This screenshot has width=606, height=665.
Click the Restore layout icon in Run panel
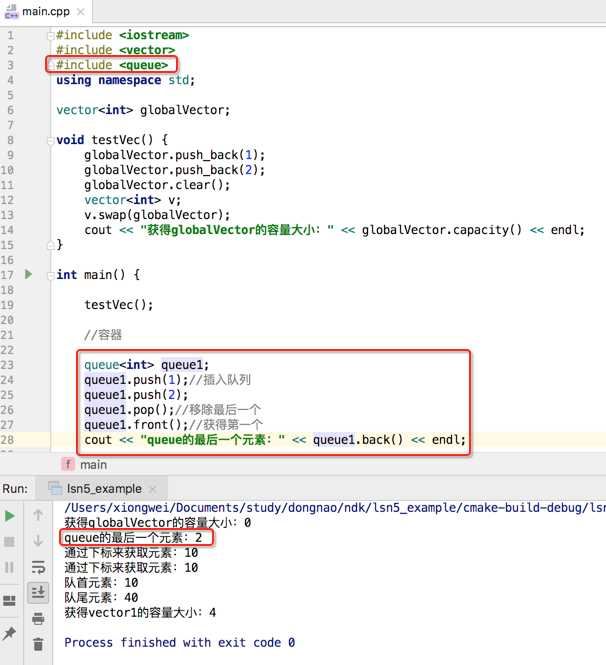9,601
